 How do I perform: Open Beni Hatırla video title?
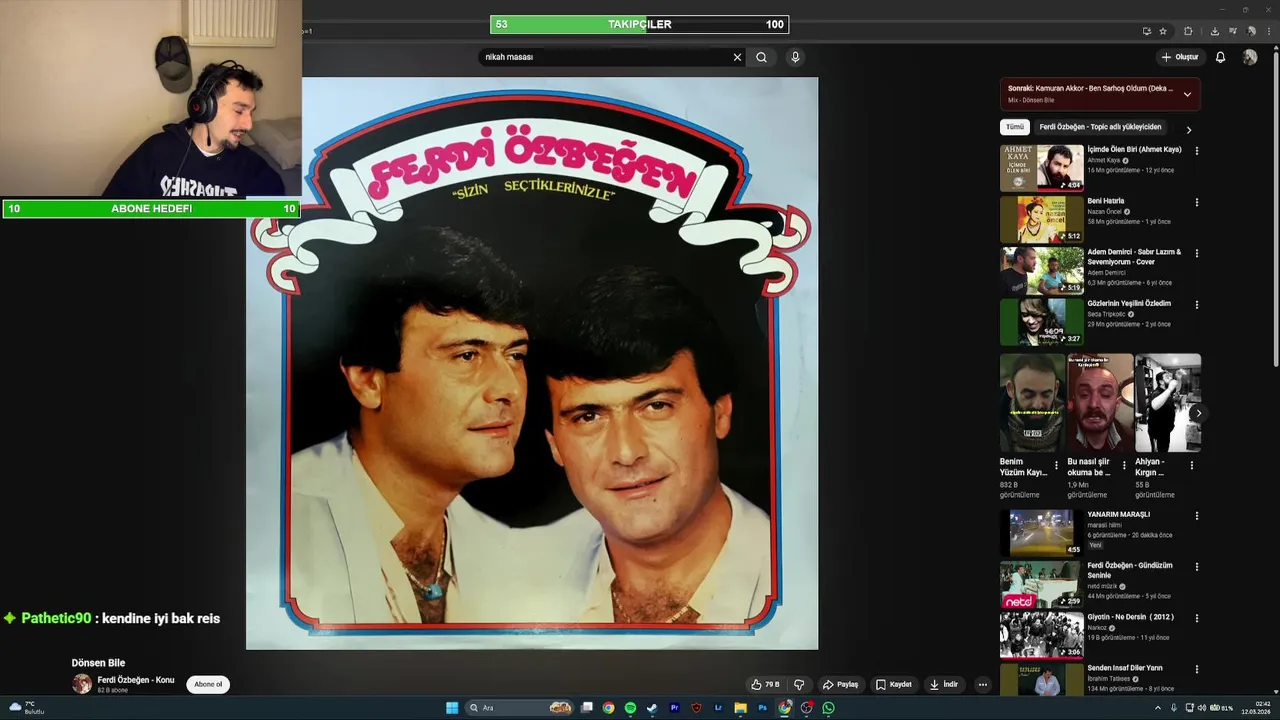tap(1106, 201)
